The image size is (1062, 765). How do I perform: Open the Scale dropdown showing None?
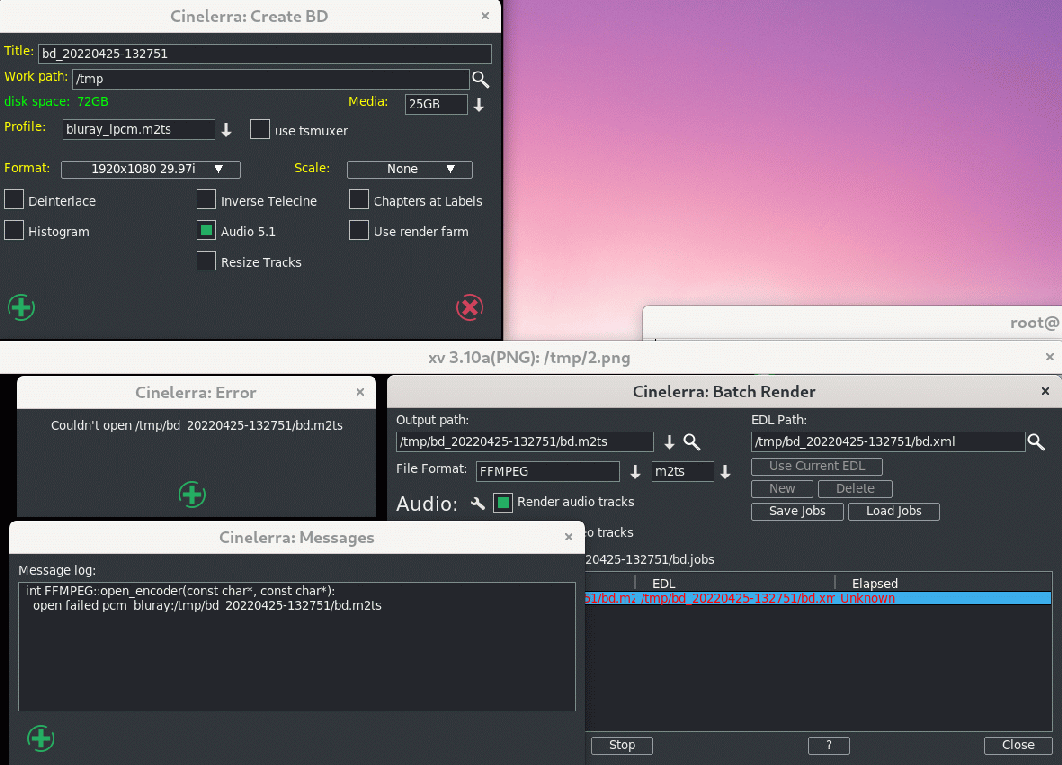409,169
